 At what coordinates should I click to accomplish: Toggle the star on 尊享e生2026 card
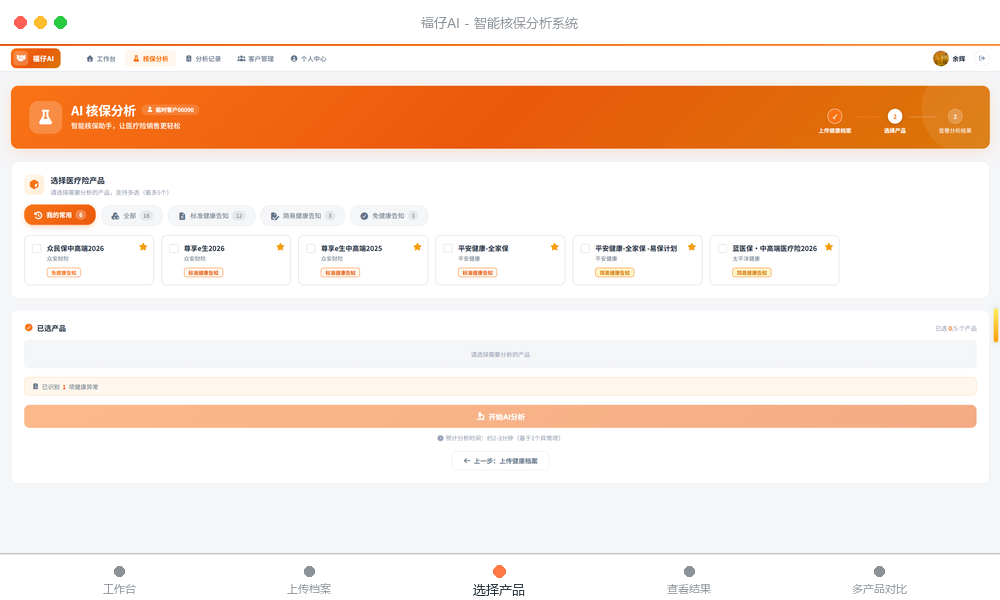coord(280,247)
